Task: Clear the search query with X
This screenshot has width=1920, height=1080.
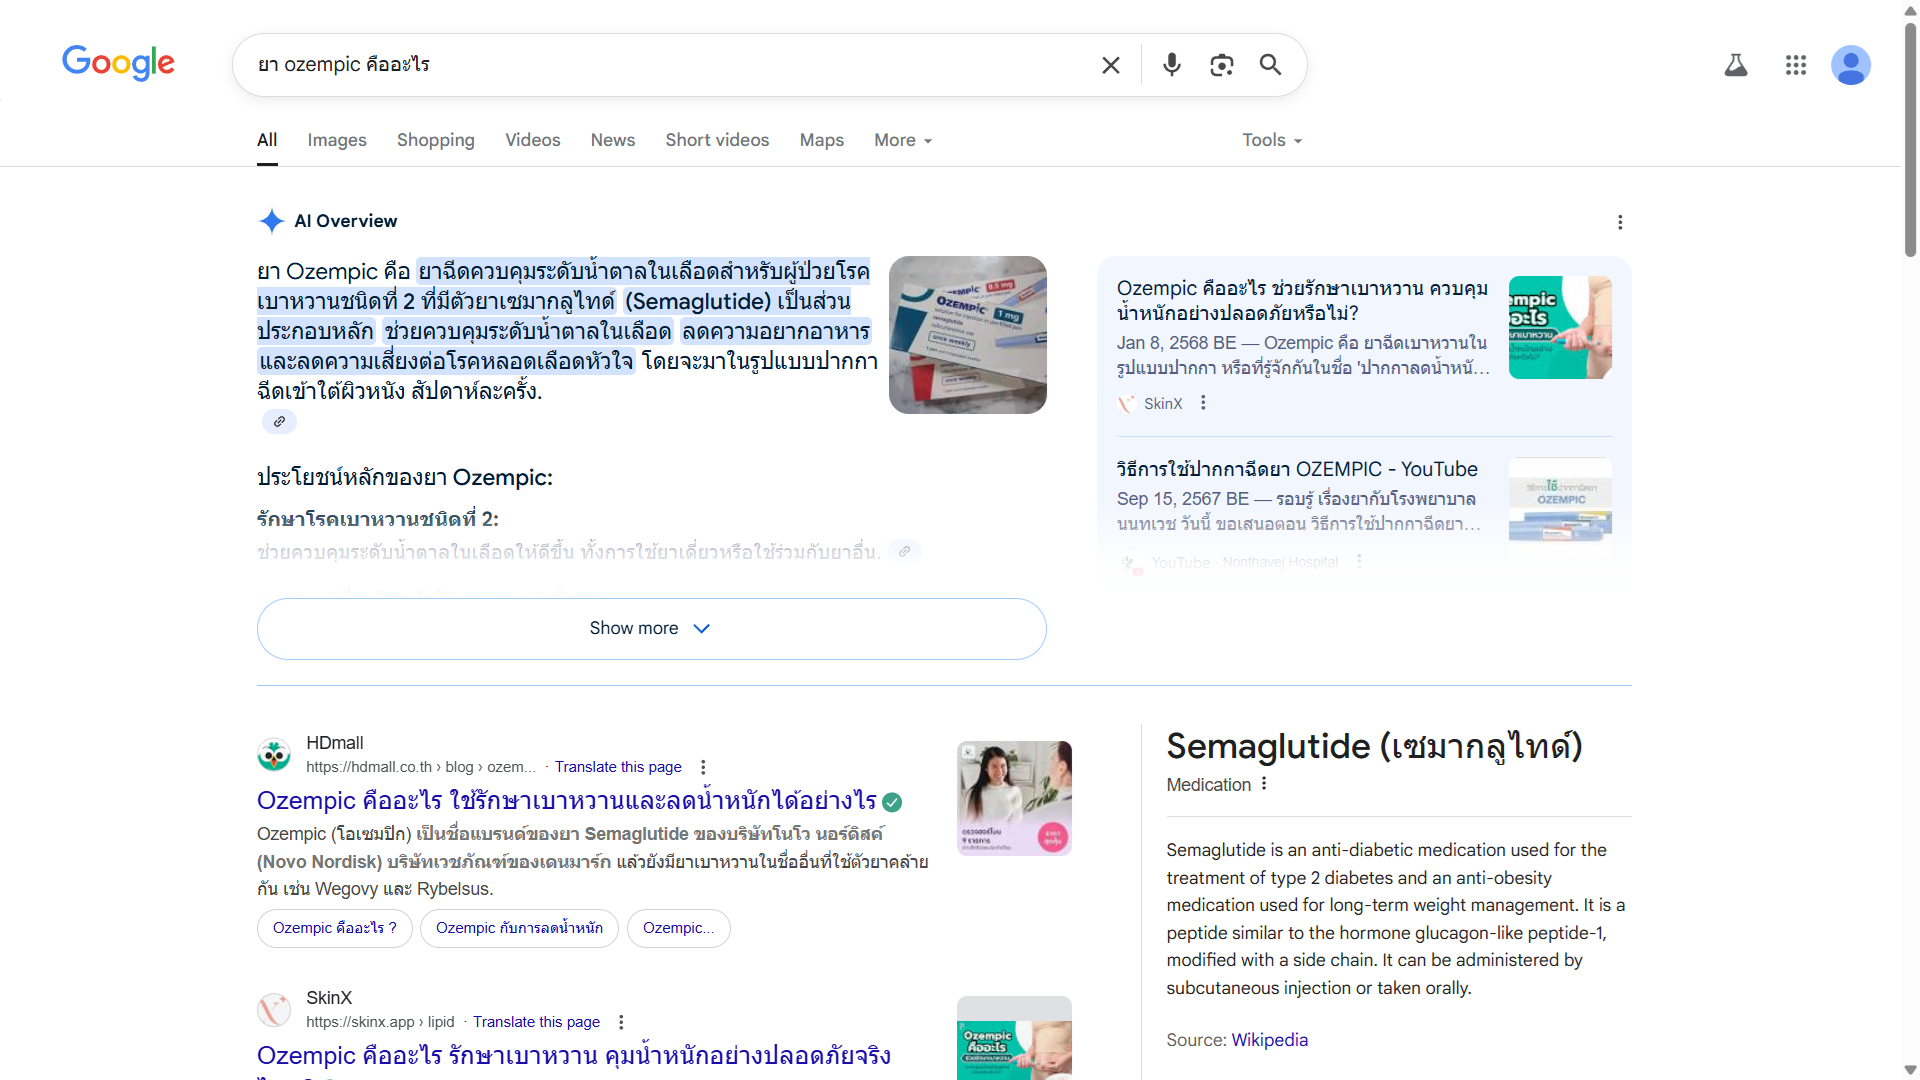Action: point(1110,65)
